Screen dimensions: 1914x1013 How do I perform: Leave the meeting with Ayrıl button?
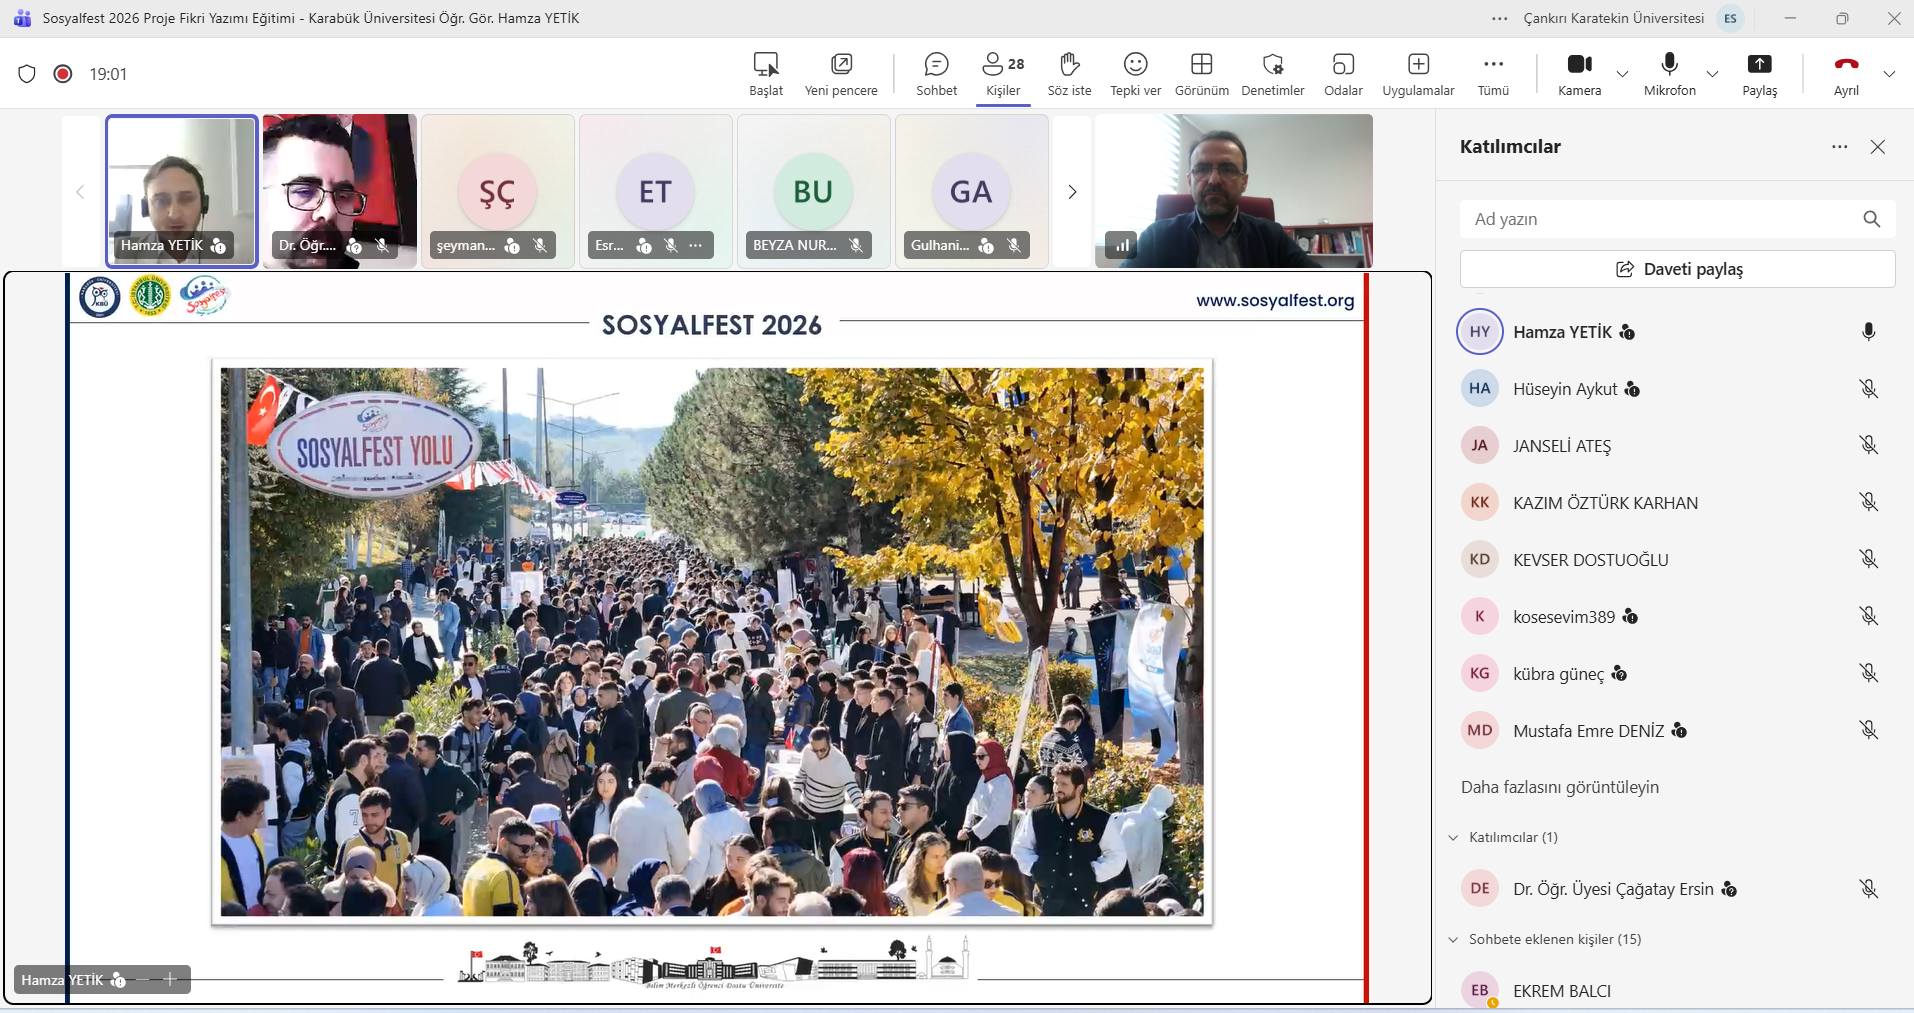click(1846, 74)
